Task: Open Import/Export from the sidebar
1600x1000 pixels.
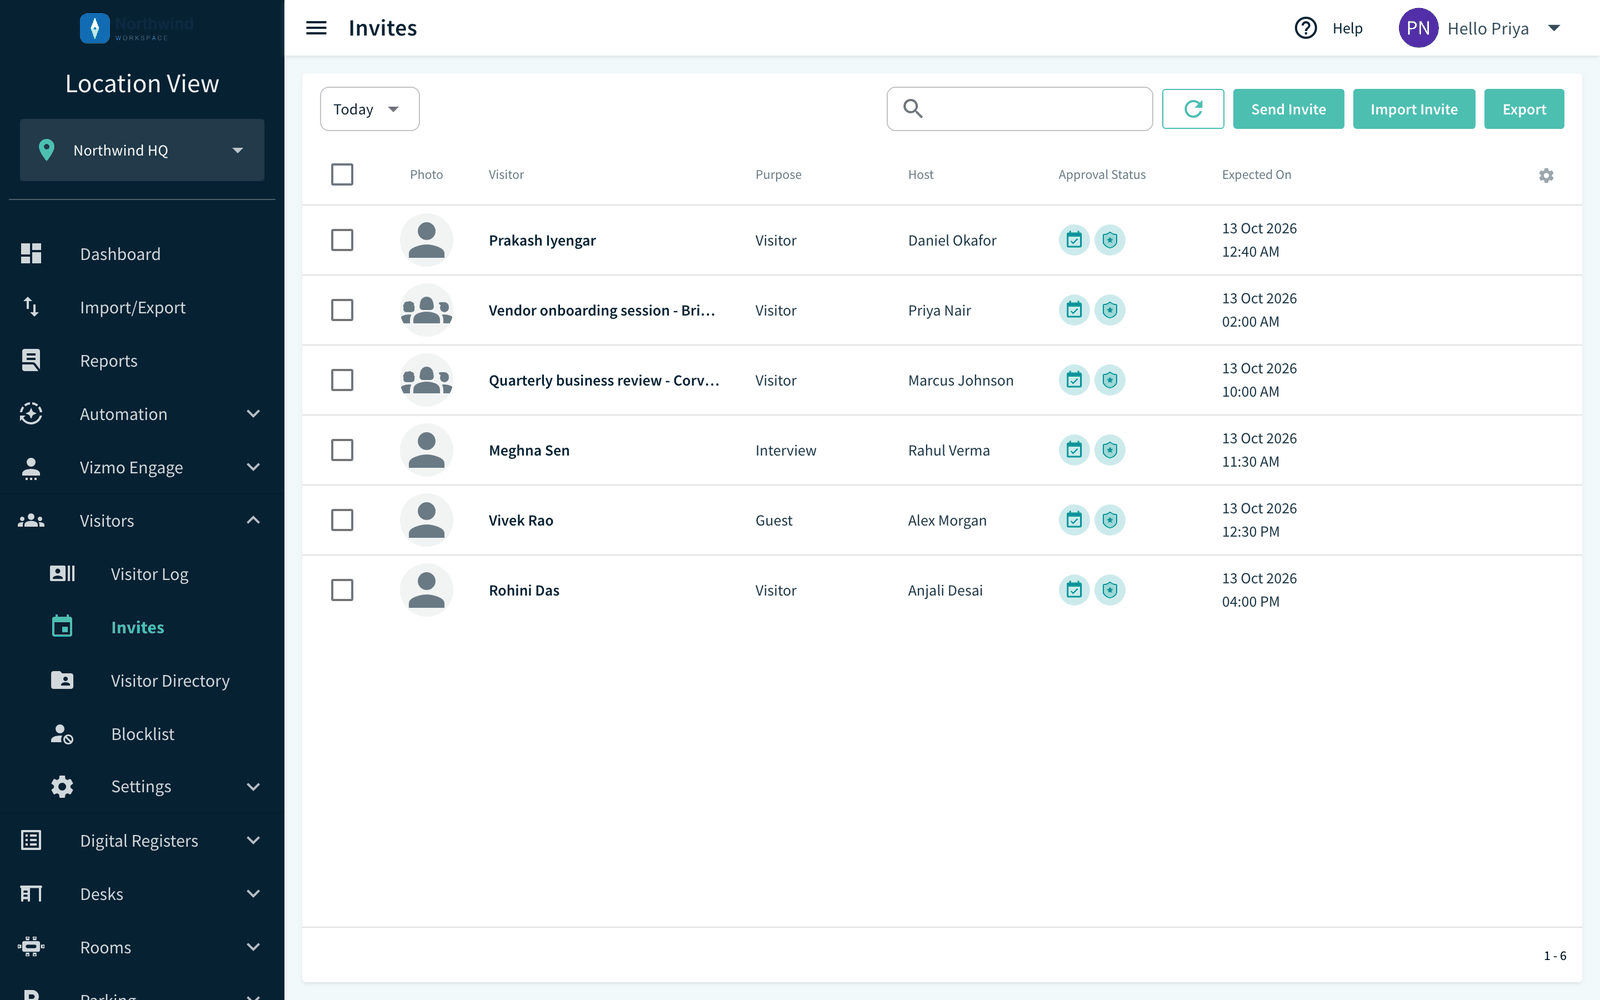Action: (x=142, y=307)
